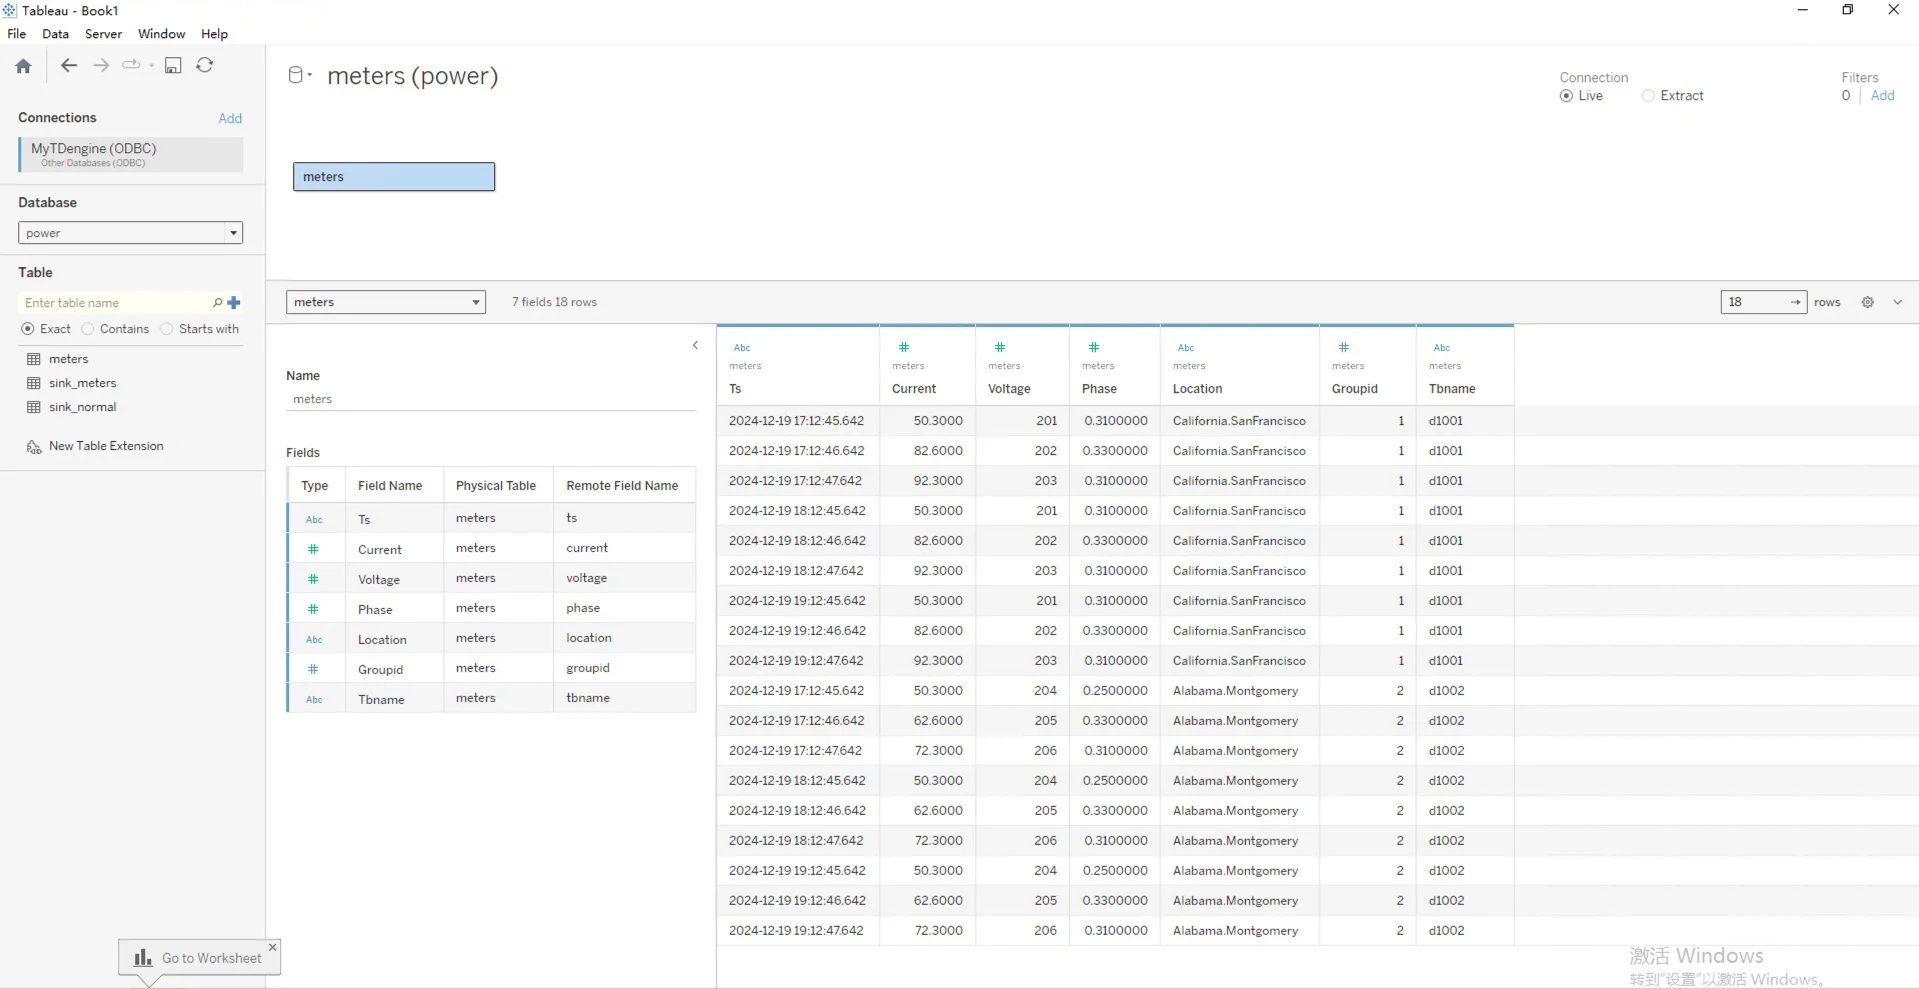Select MyTDengine (ODBC) connection
The image size is (1919, 989).
click(x=131, y=154)
